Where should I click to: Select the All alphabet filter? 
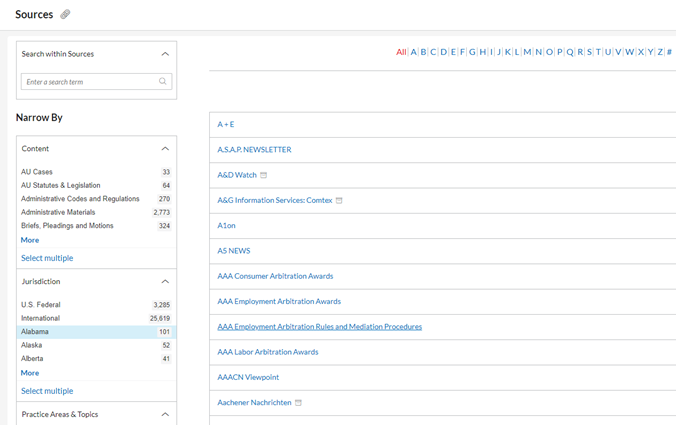401,52
